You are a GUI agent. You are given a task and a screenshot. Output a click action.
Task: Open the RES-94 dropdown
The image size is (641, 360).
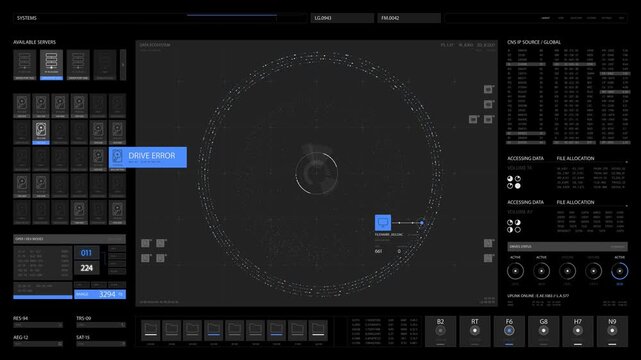click(38, 325)
